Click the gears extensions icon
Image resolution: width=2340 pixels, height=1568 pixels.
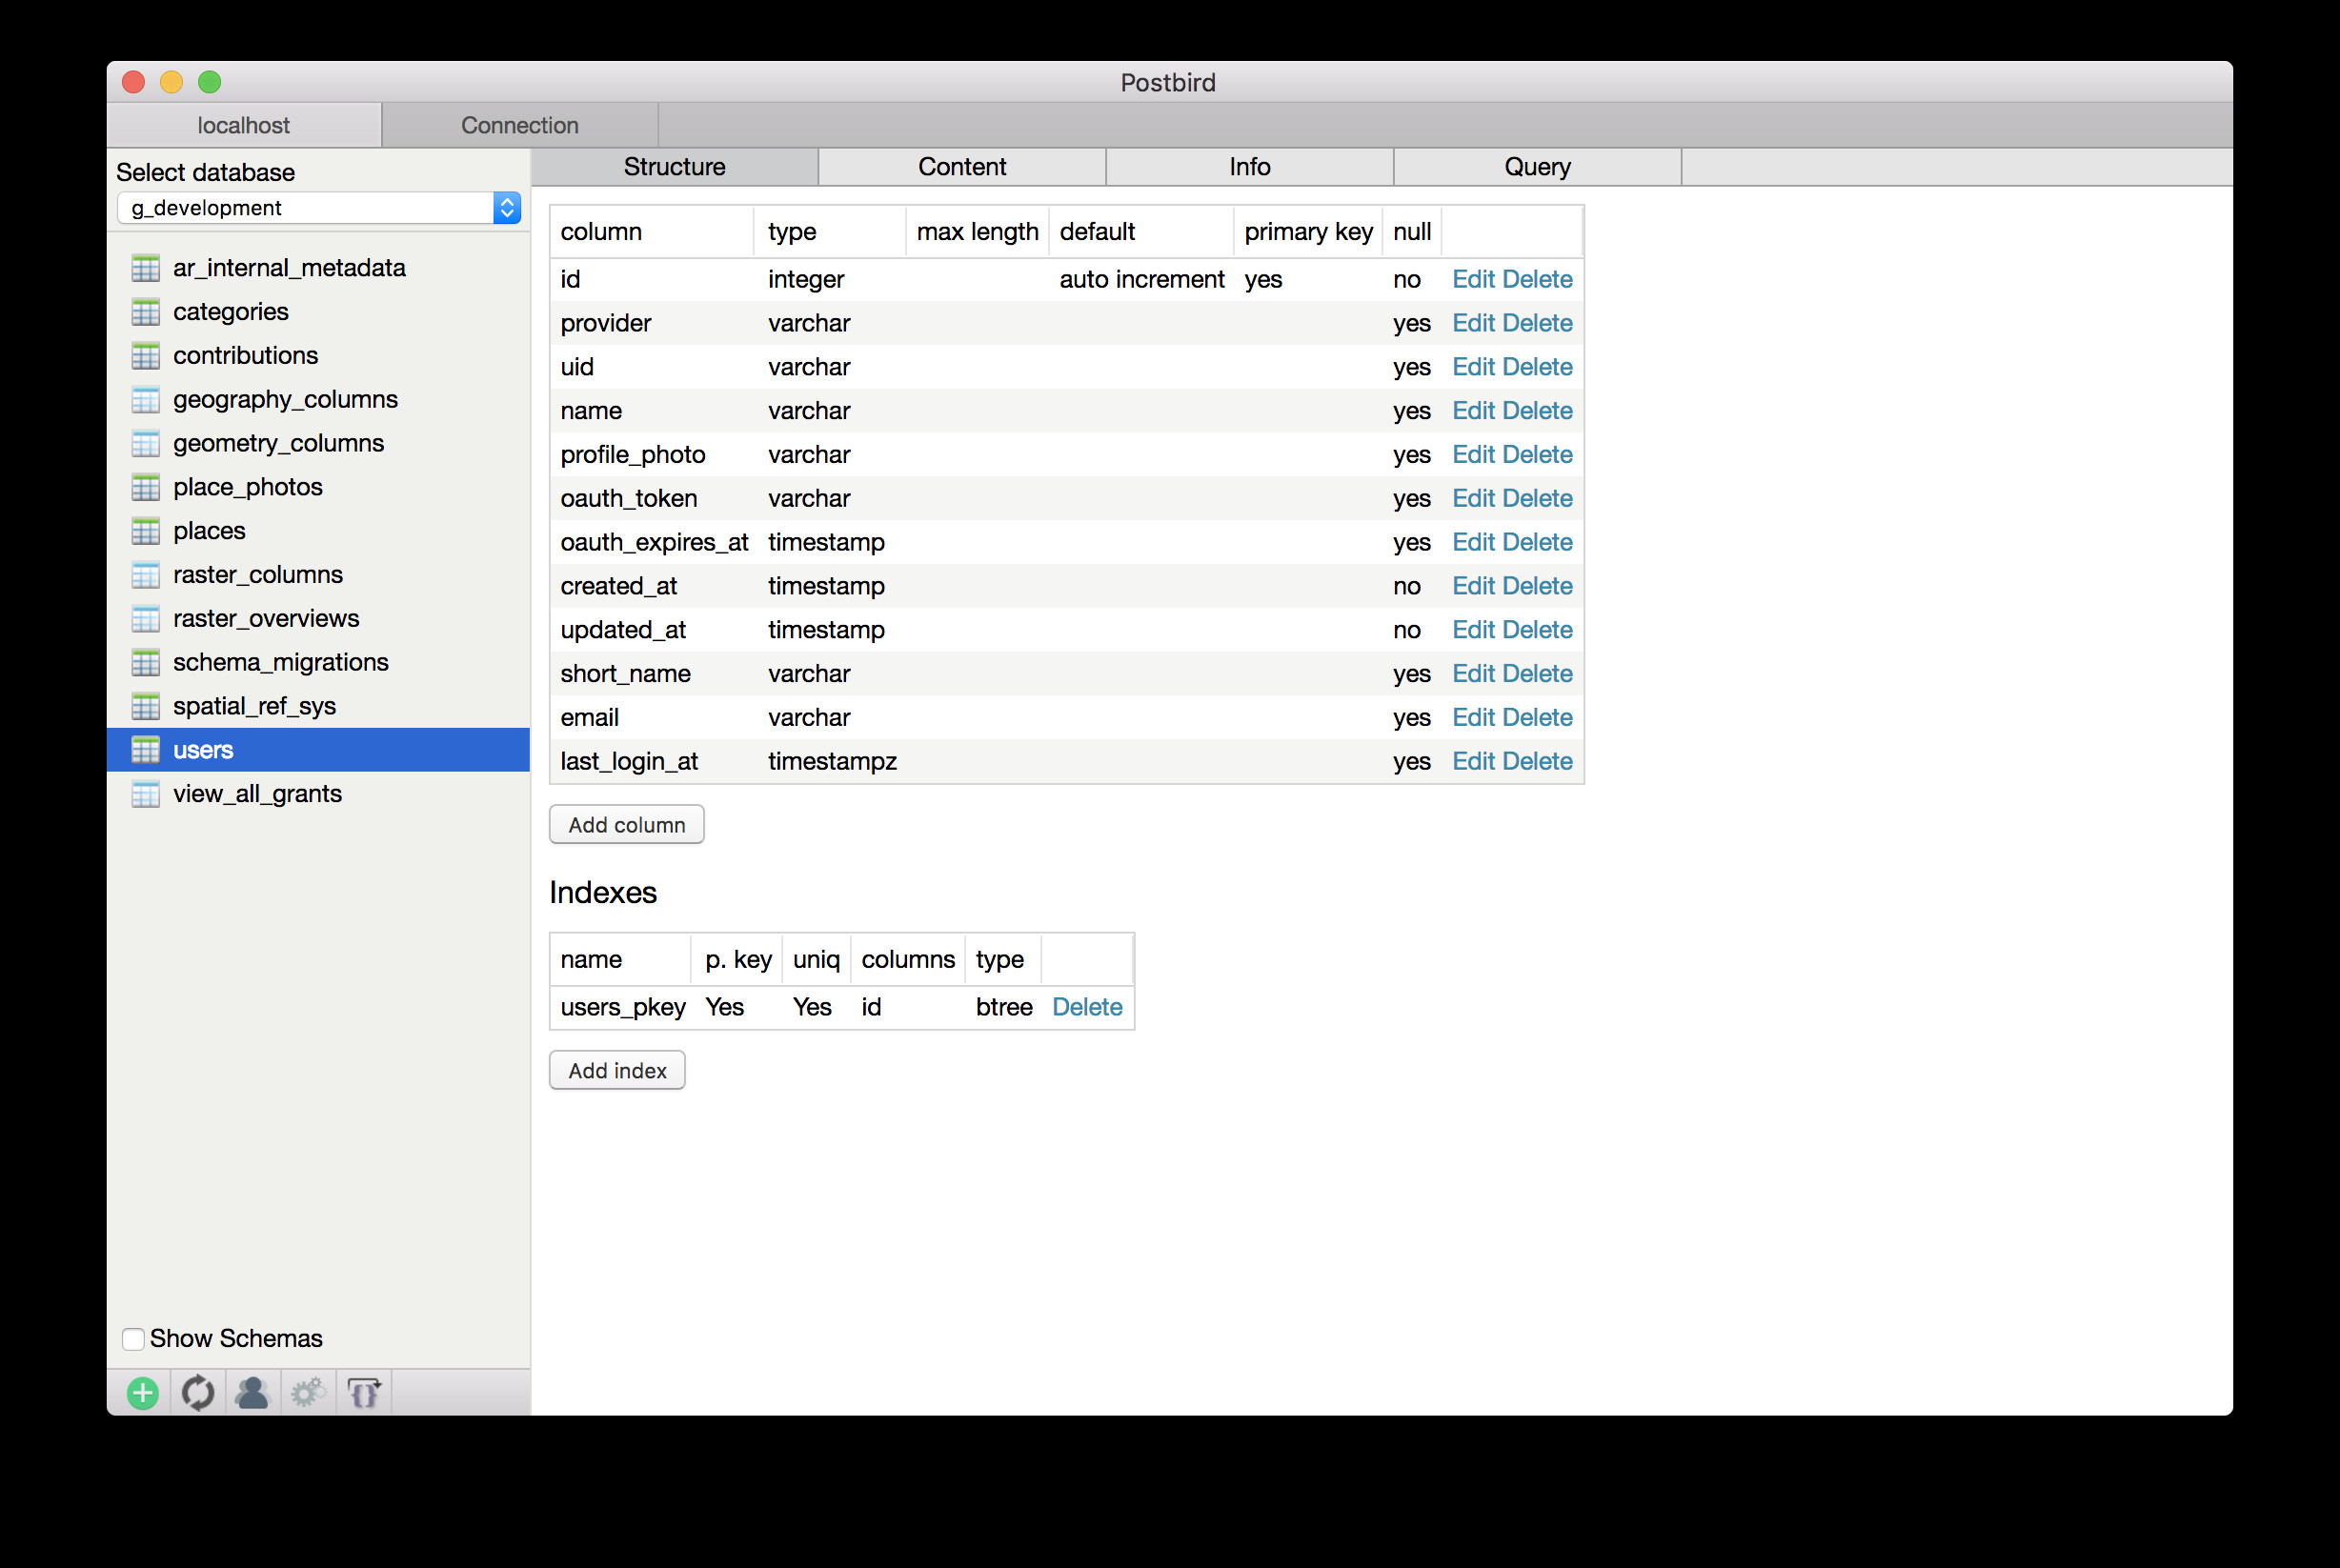click(x=308, y=1393)
